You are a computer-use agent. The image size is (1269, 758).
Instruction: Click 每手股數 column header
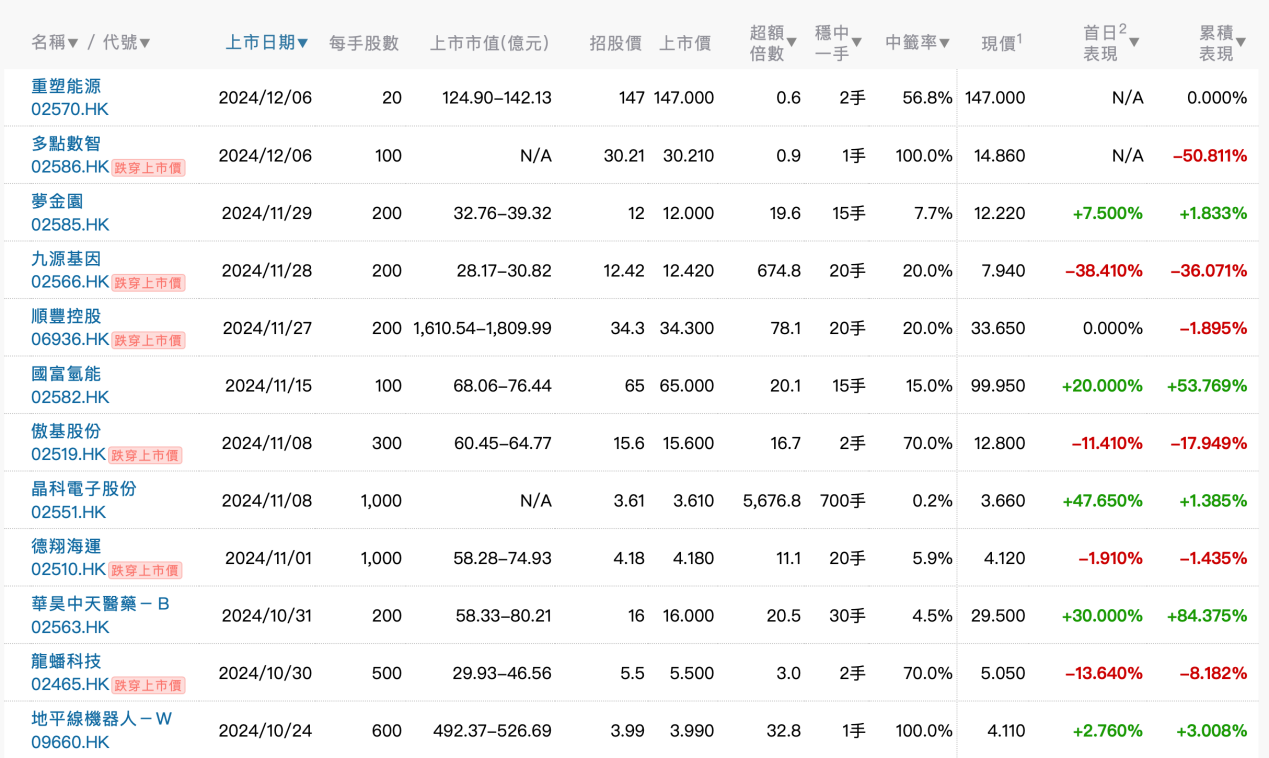[x=364, y=43]
